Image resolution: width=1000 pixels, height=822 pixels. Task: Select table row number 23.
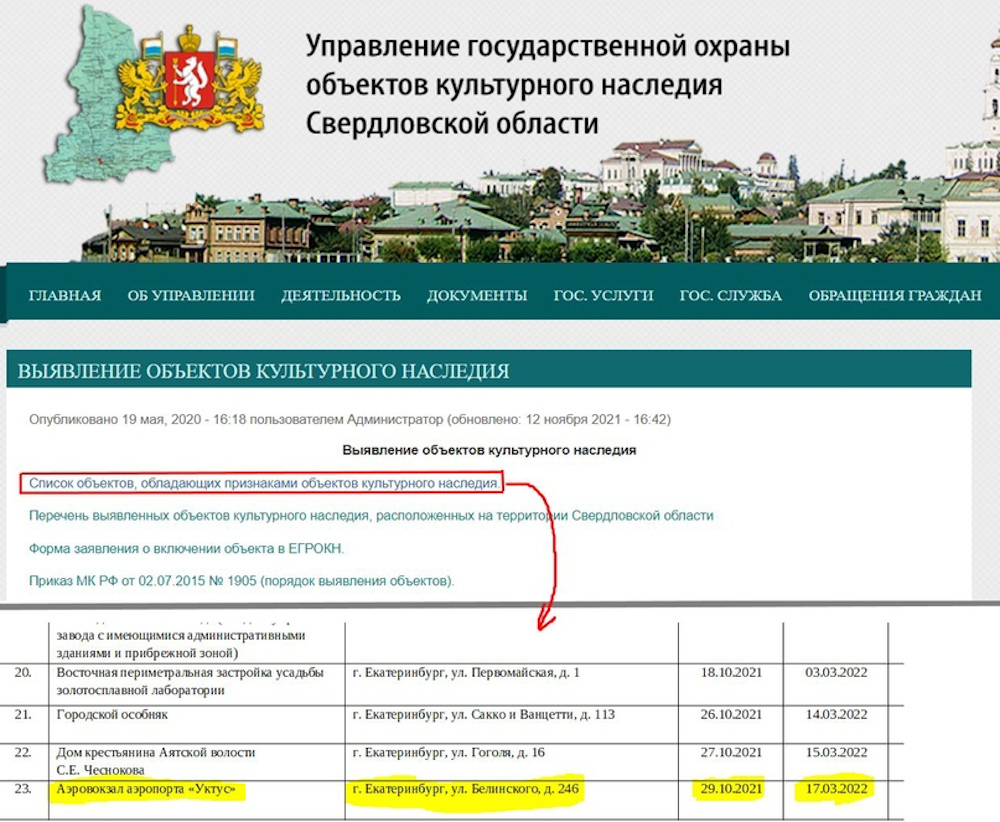(x=23, y=789)
